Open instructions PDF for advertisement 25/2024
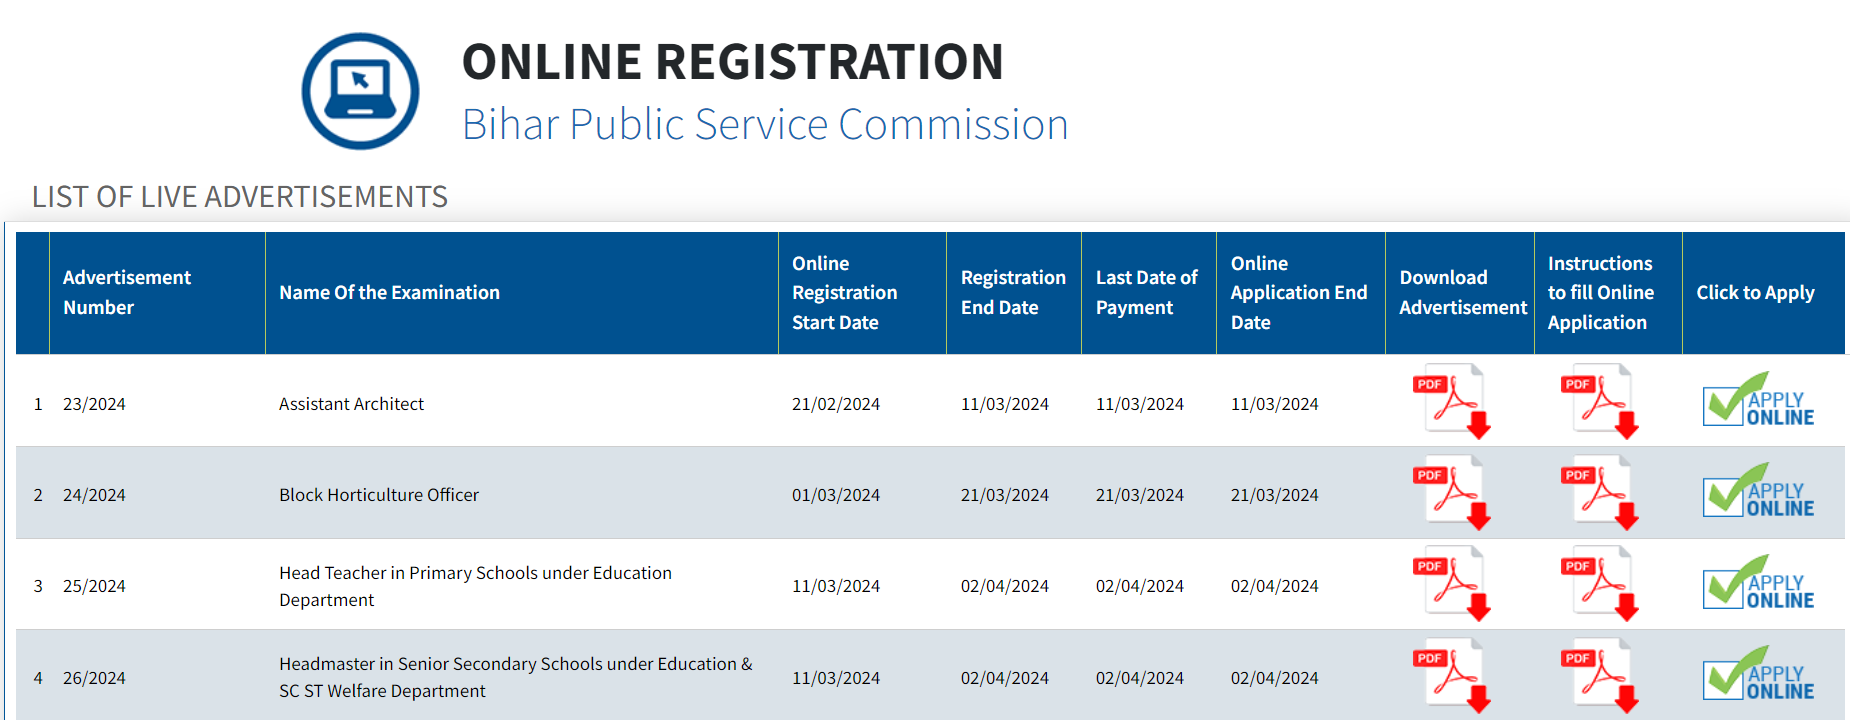 coord(1600,583)
